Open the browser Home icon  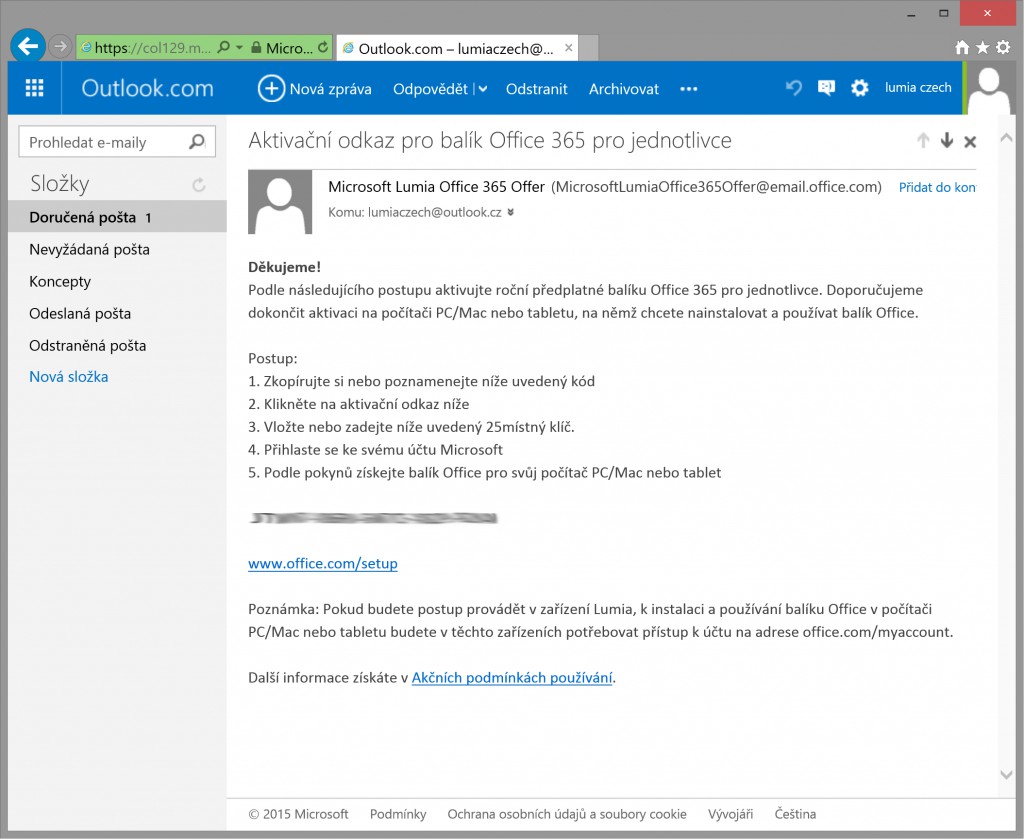point(961,47)
